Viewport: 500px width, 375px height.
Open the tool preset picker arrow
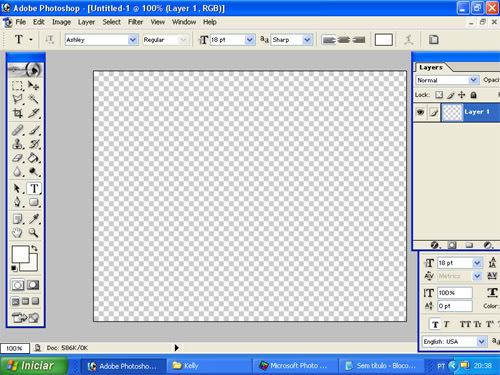pyautogui.click(x=31, y=40)
